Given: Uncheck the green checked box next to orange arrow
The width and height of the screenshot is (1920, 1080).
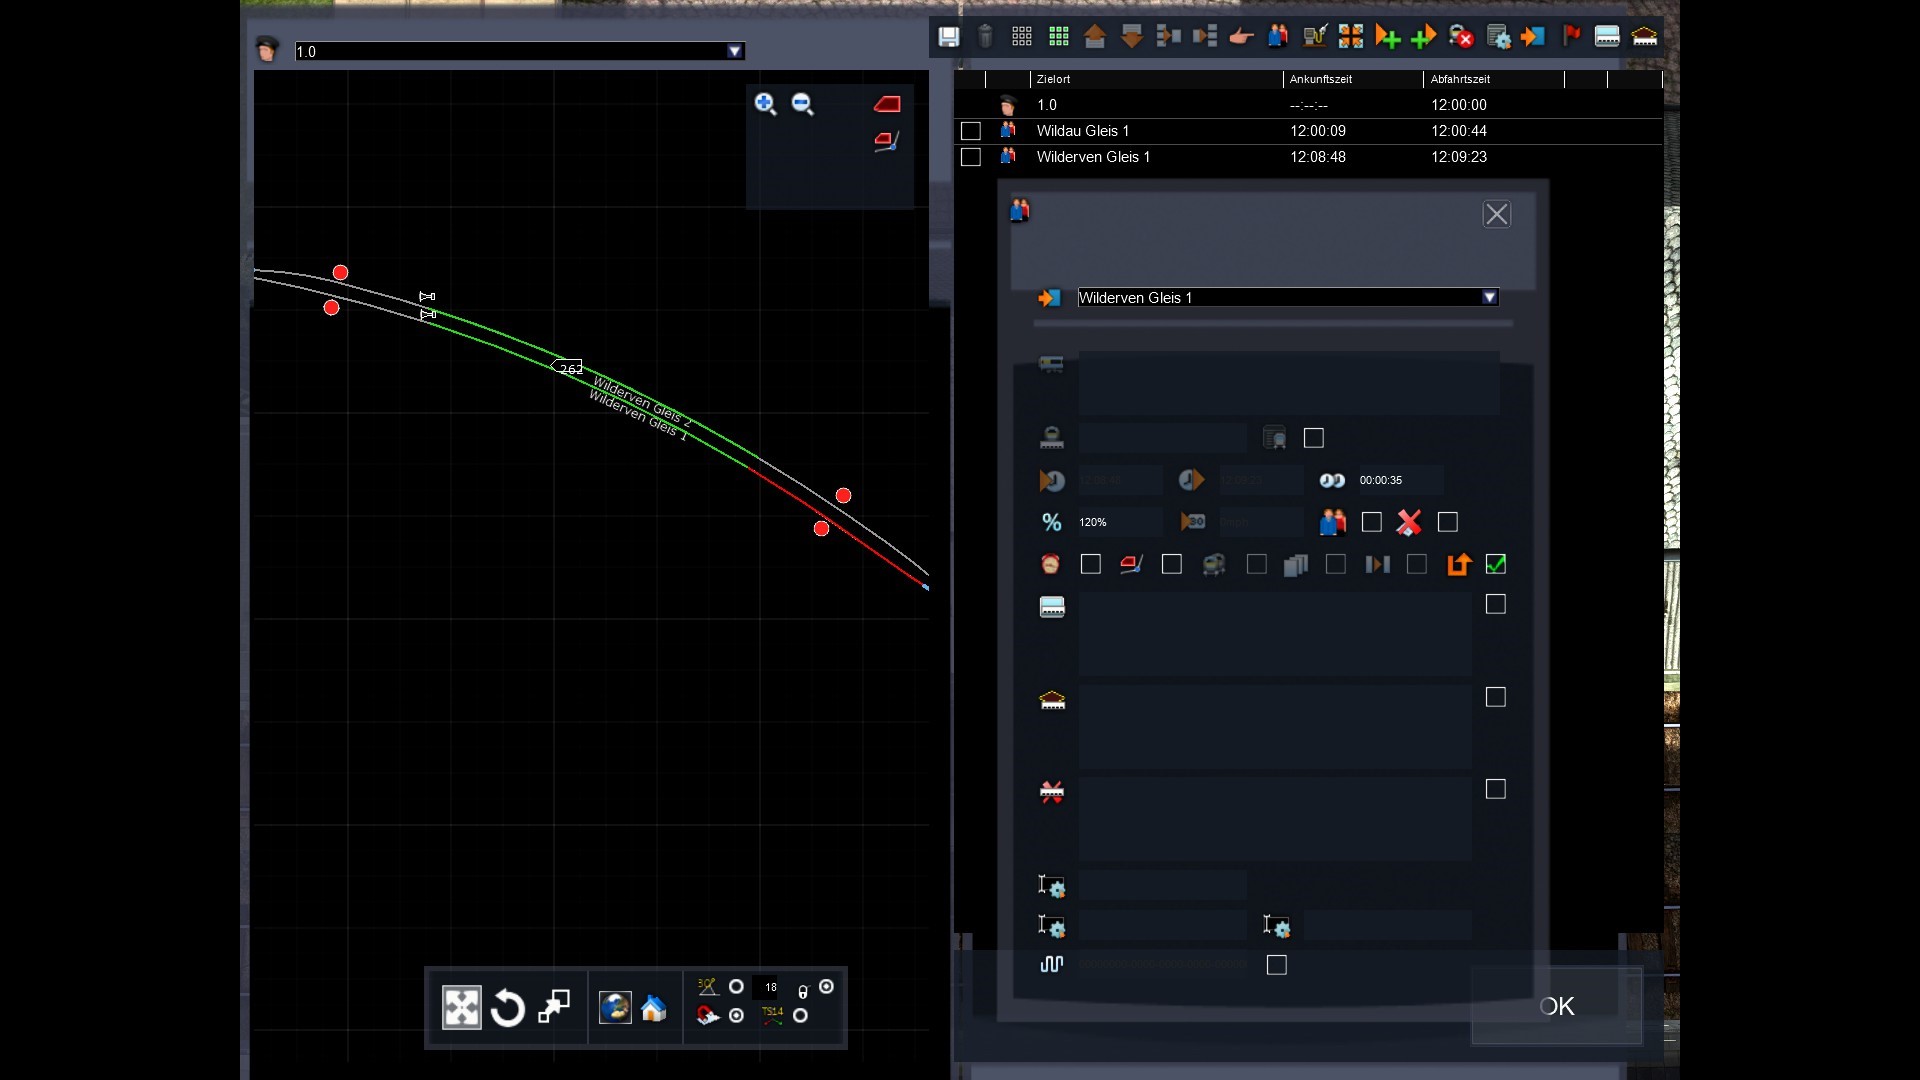Looking at the screenshot, I should 1496,565.
